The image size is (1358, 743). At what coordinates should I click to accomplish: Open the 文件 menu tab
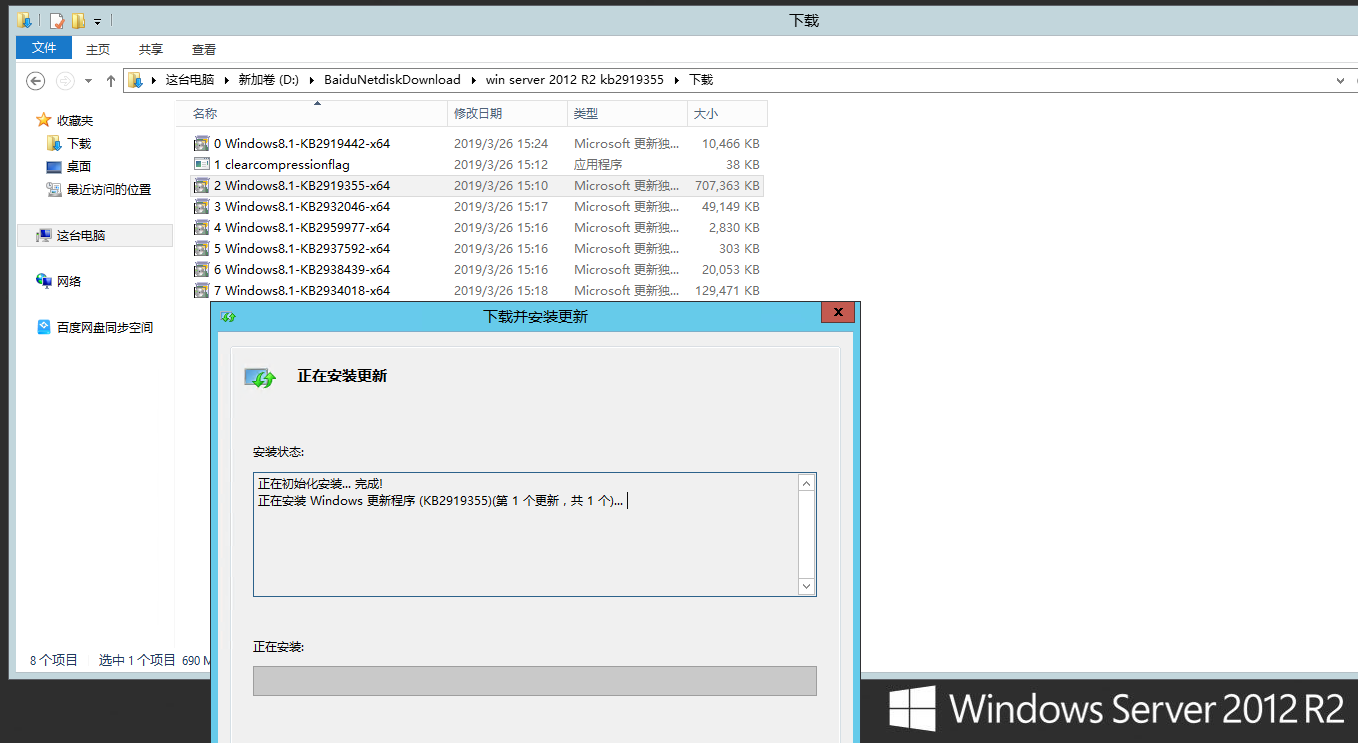(44, 48)
